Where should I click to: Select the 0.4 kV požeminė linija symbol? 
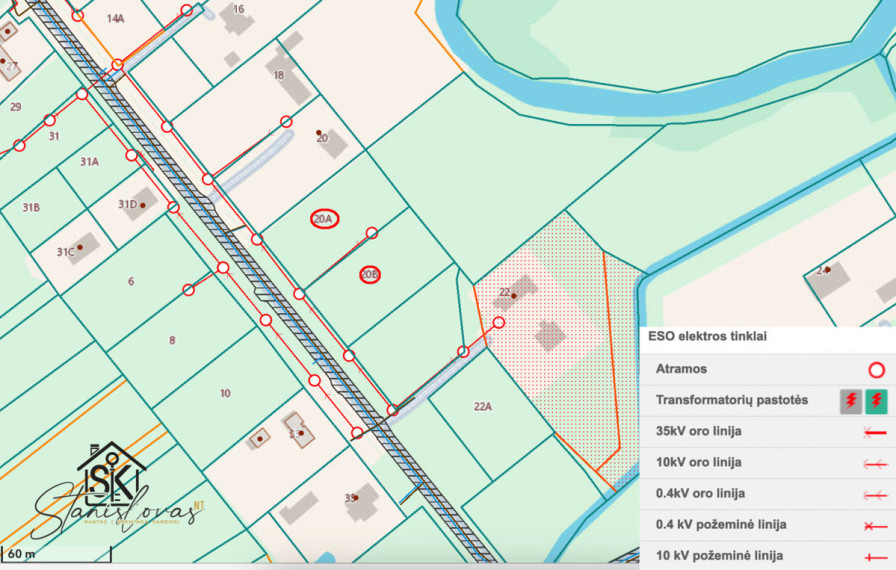click(875, 525)
